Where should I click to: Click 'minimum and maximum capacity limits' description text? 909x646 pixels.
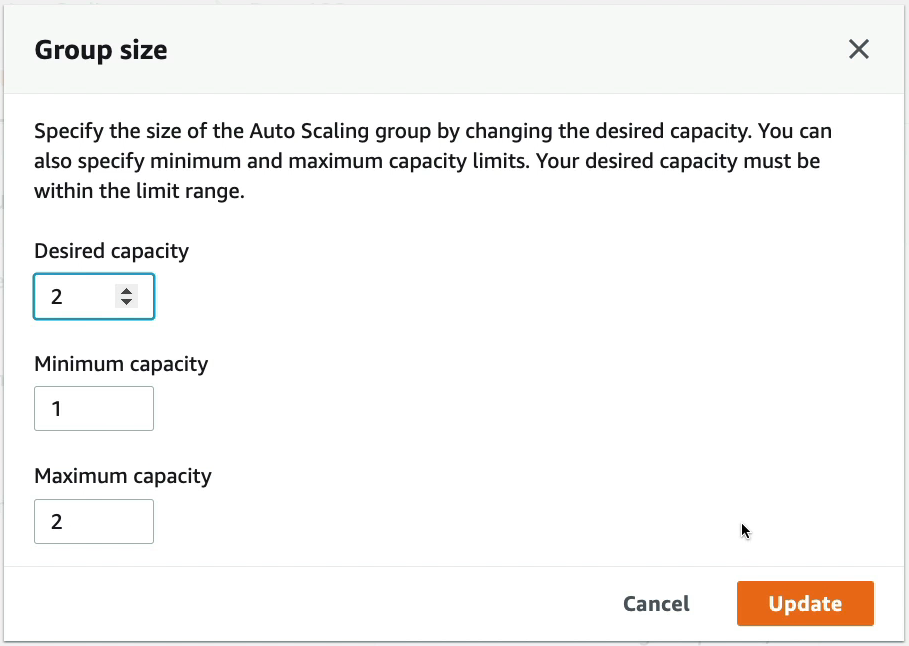point(340,161)
